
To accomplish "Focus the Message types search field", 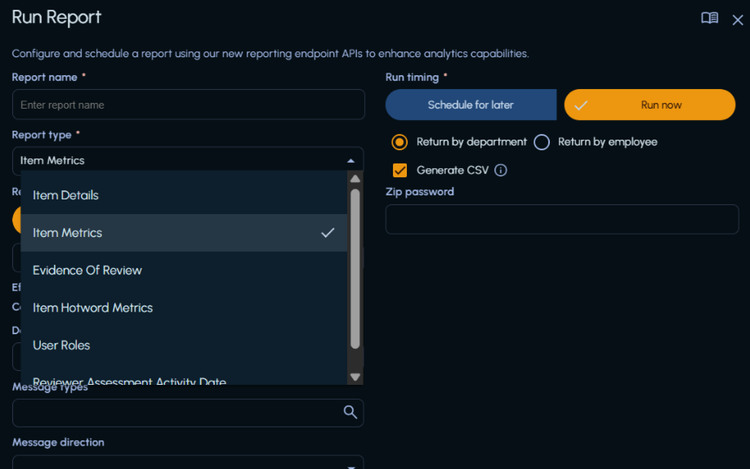I will click(x=188, y=413).
